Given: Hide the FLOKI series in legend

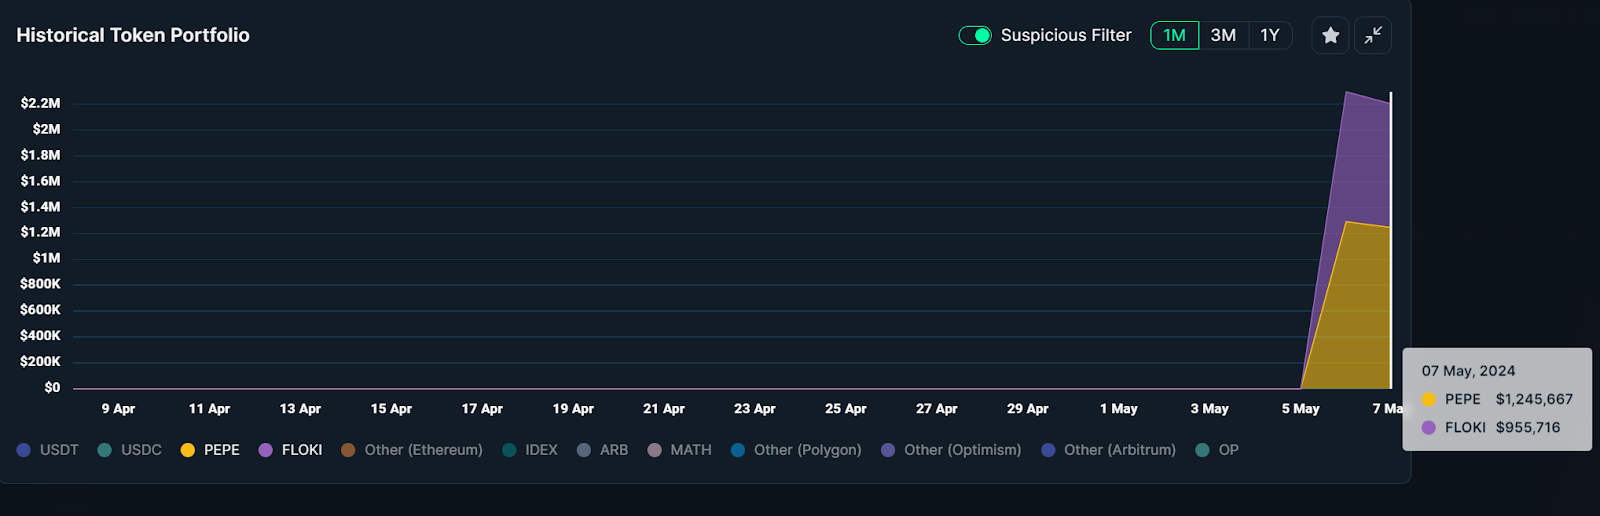Looking at the screenshot, I should [x=291, y=450].
